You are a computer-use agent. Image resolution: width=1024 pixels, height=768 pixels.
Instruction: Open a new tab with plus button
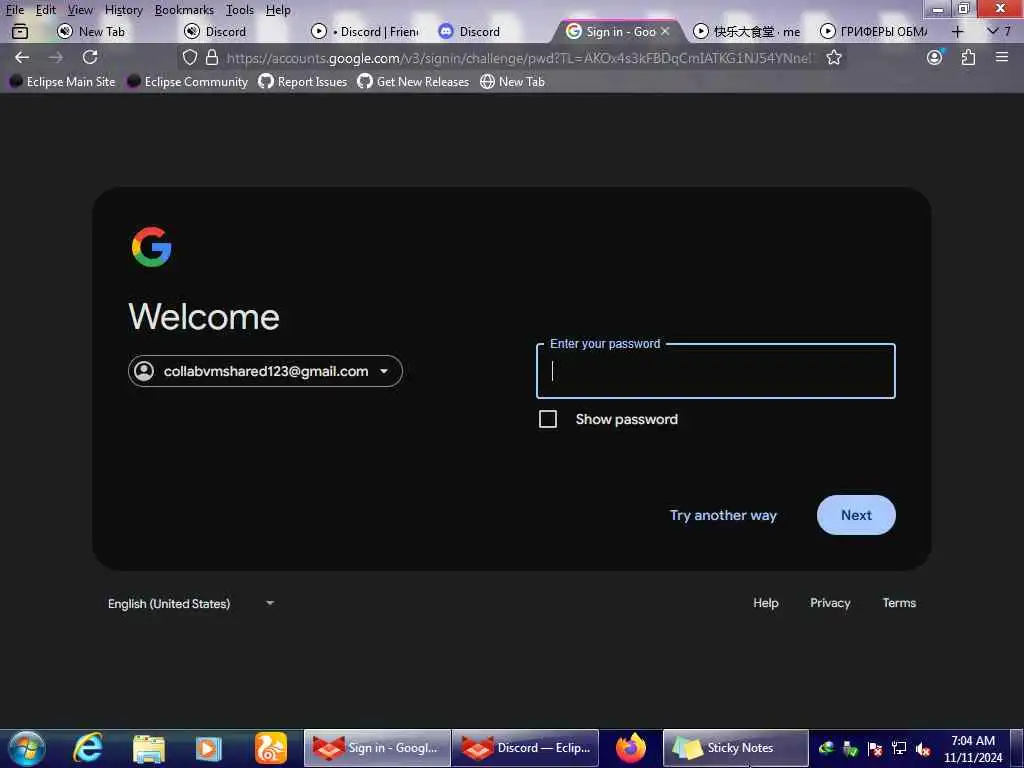point(957,31)
